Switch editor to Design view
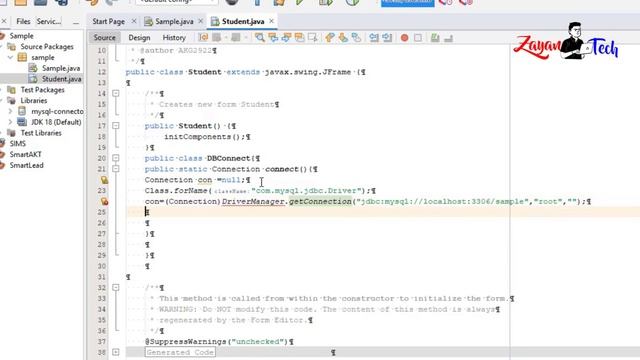This screenshot has width=640, height=360. [139, 38]
